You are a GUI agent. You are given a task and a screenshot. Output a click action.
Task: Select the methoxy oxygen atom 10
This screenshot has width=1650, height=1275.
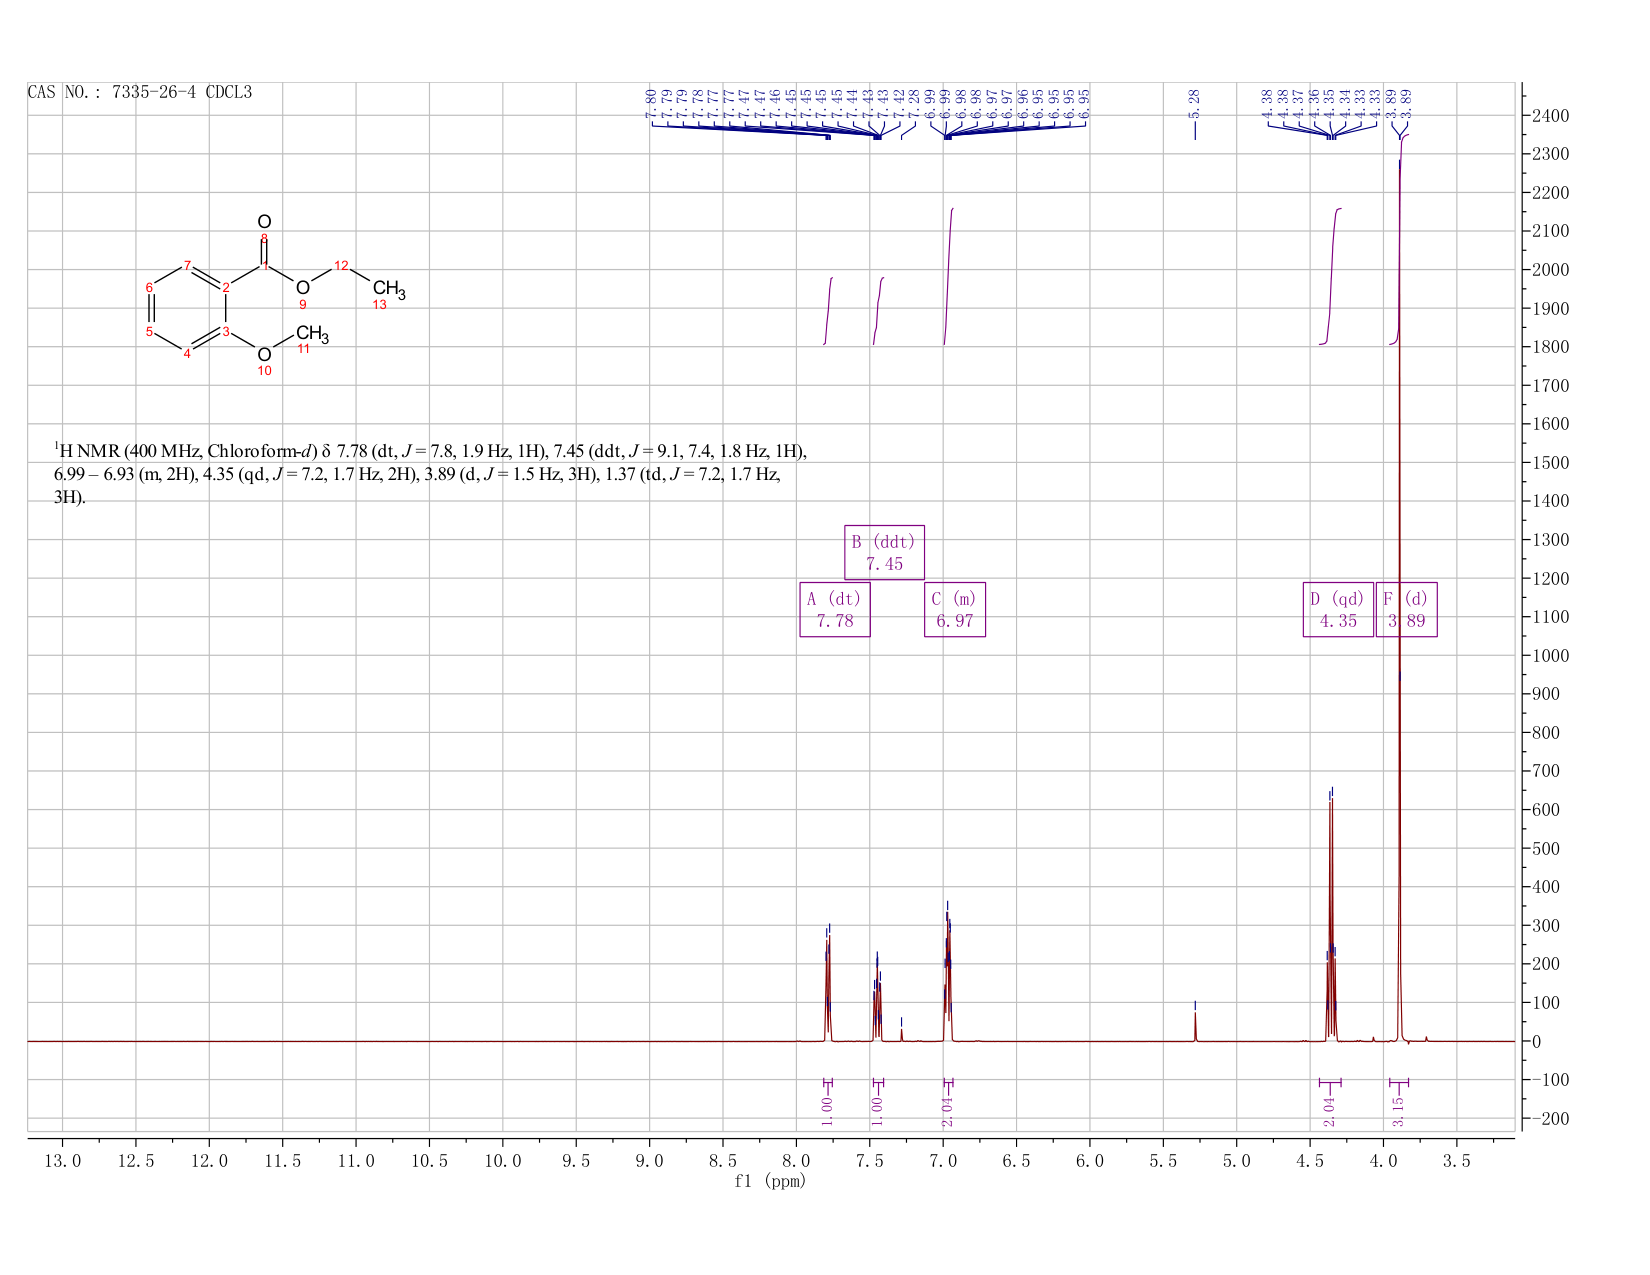click(x=264, y=355)
